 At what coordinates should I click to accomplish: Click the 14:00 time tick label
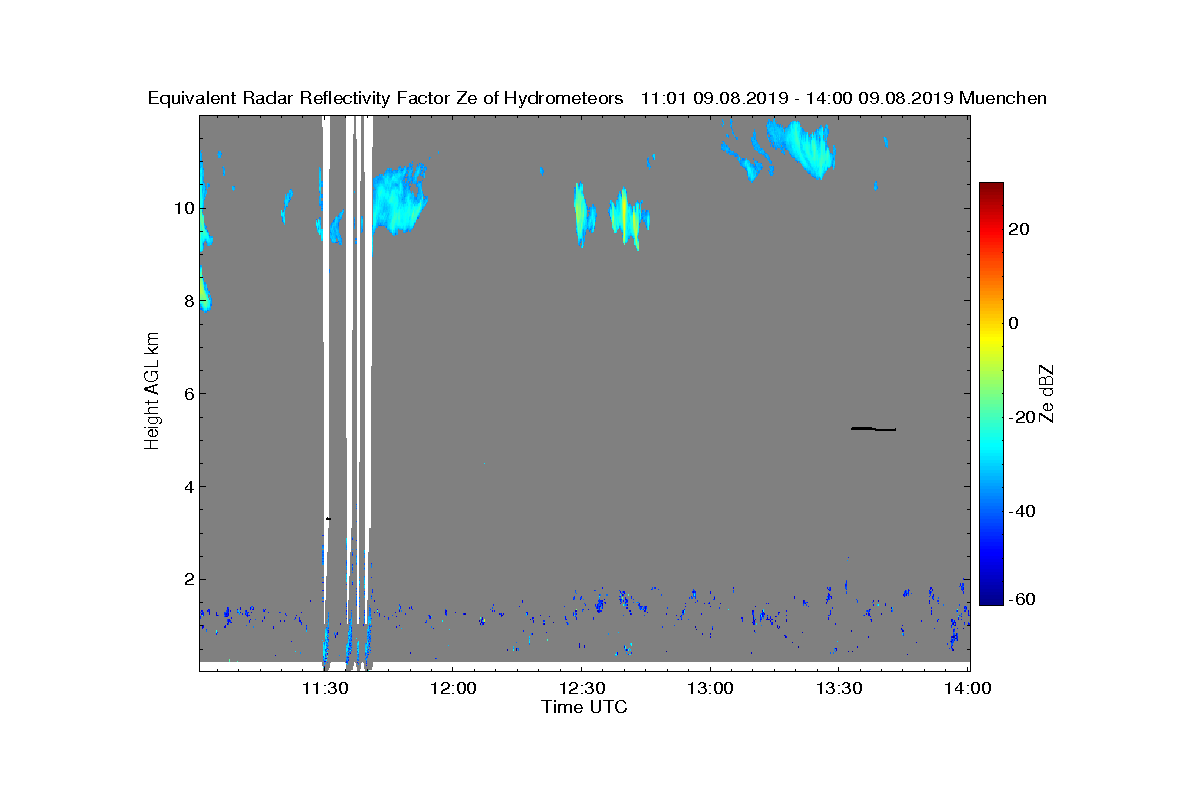[967, 688]
